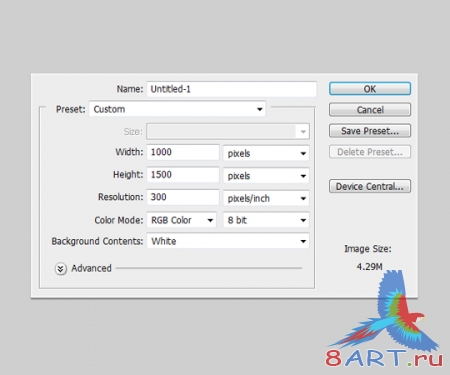Click the Cancel button
Screen dimensions: 450x375
click(x=370, y=110)
